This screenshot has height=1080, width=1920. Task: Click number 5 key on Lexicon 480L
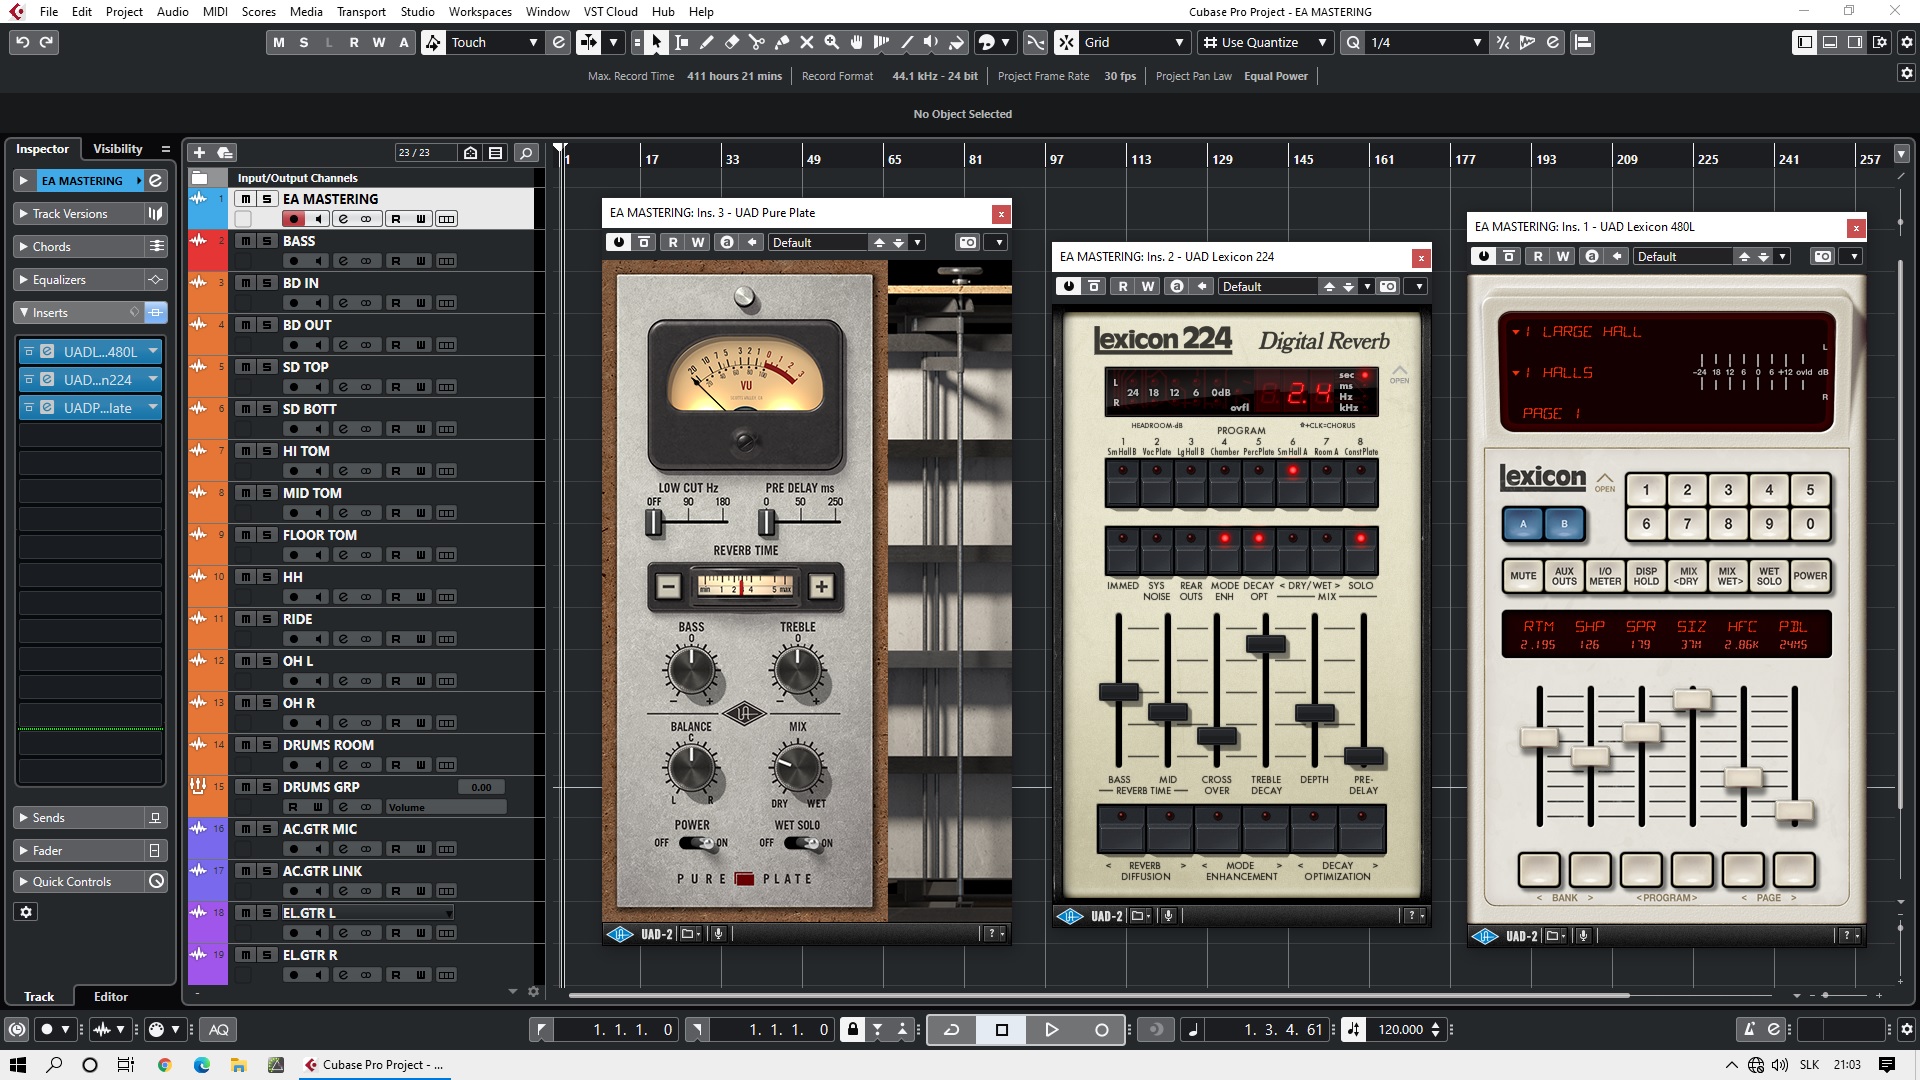[1809, 490]
